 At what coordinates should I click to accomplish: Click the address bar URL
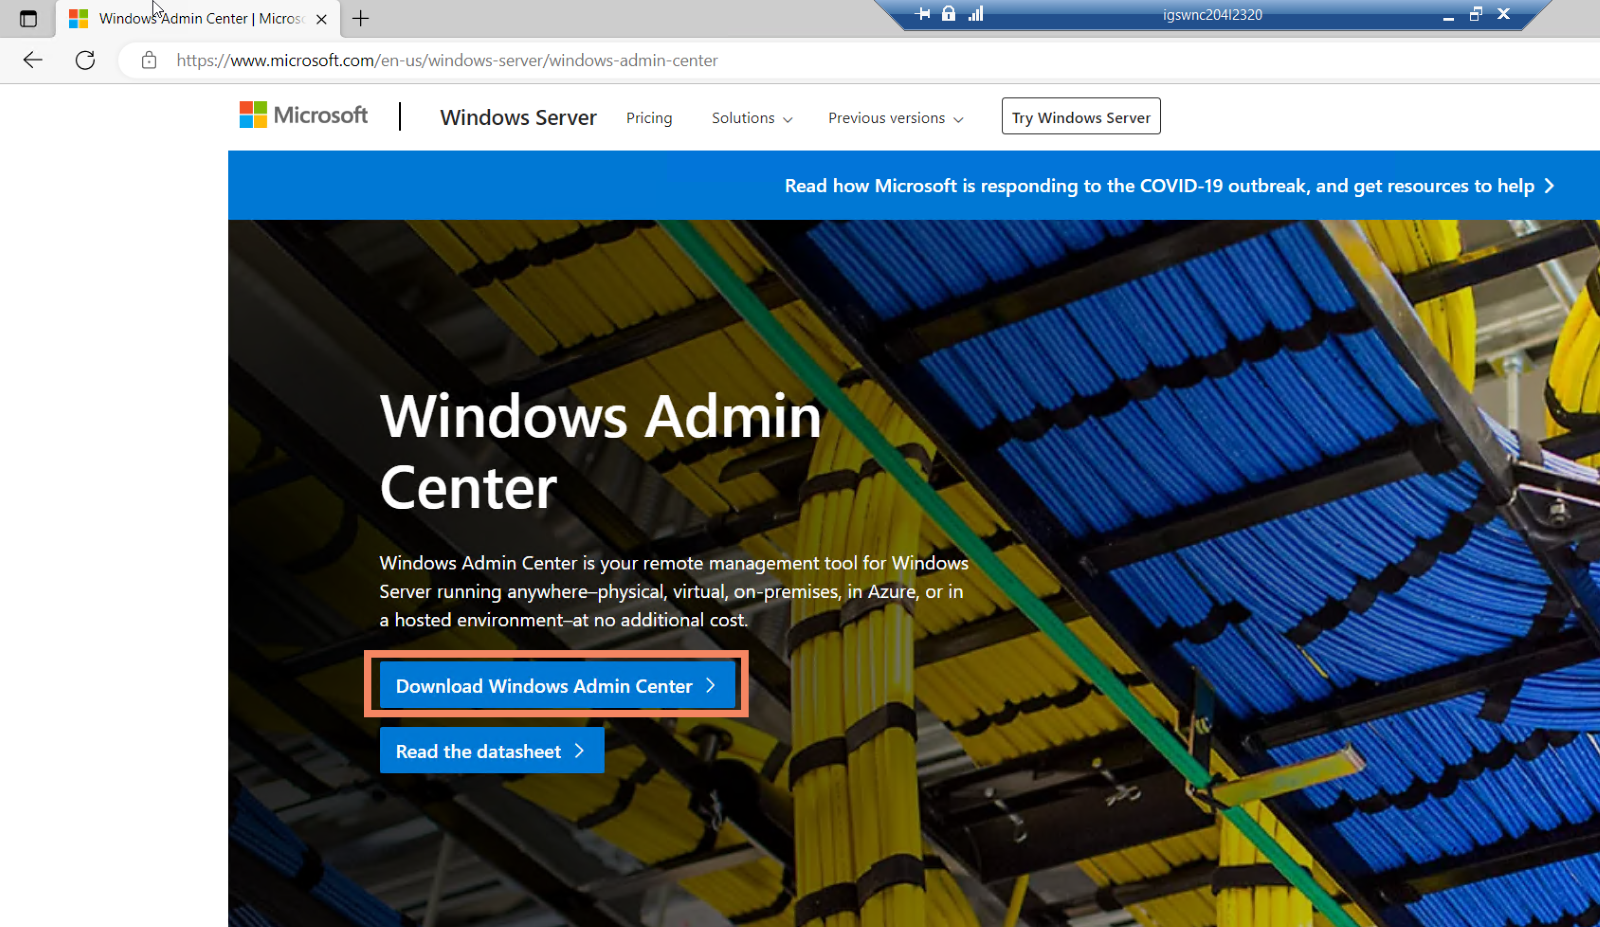tap(447, 60)
